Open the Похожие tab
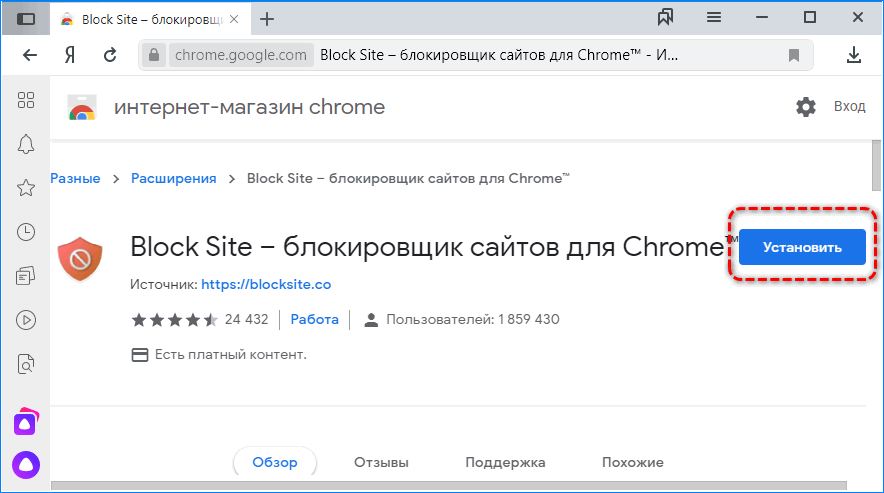This screenshot has width=884, height=493. (632, 463)
